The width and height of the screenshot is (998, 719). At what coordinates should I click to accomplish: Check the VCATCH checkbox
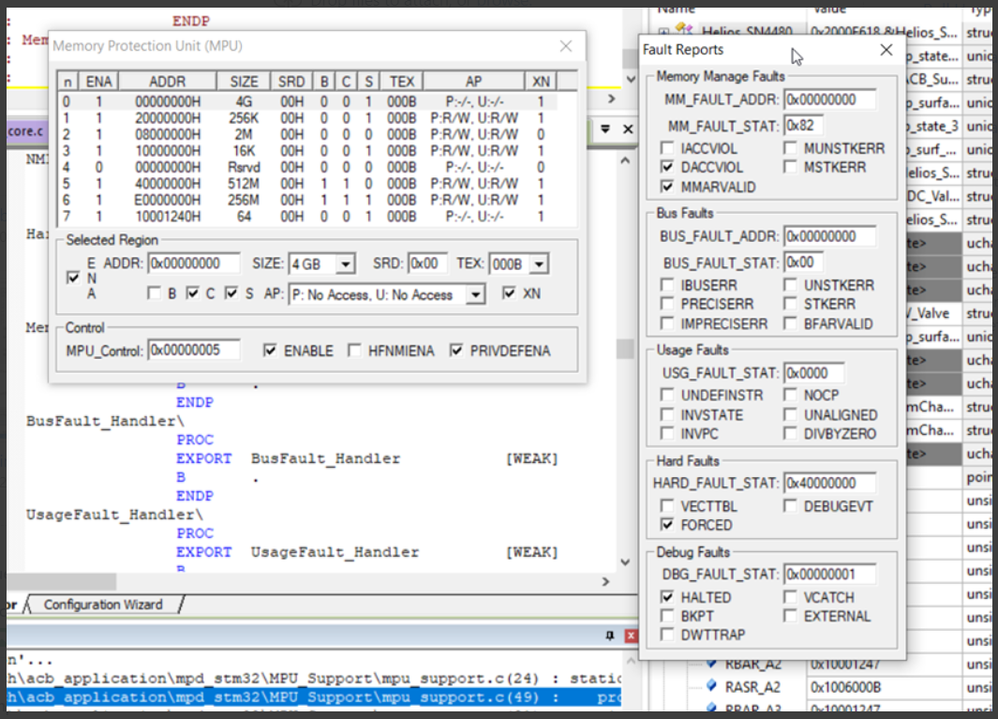click(790, 597)
